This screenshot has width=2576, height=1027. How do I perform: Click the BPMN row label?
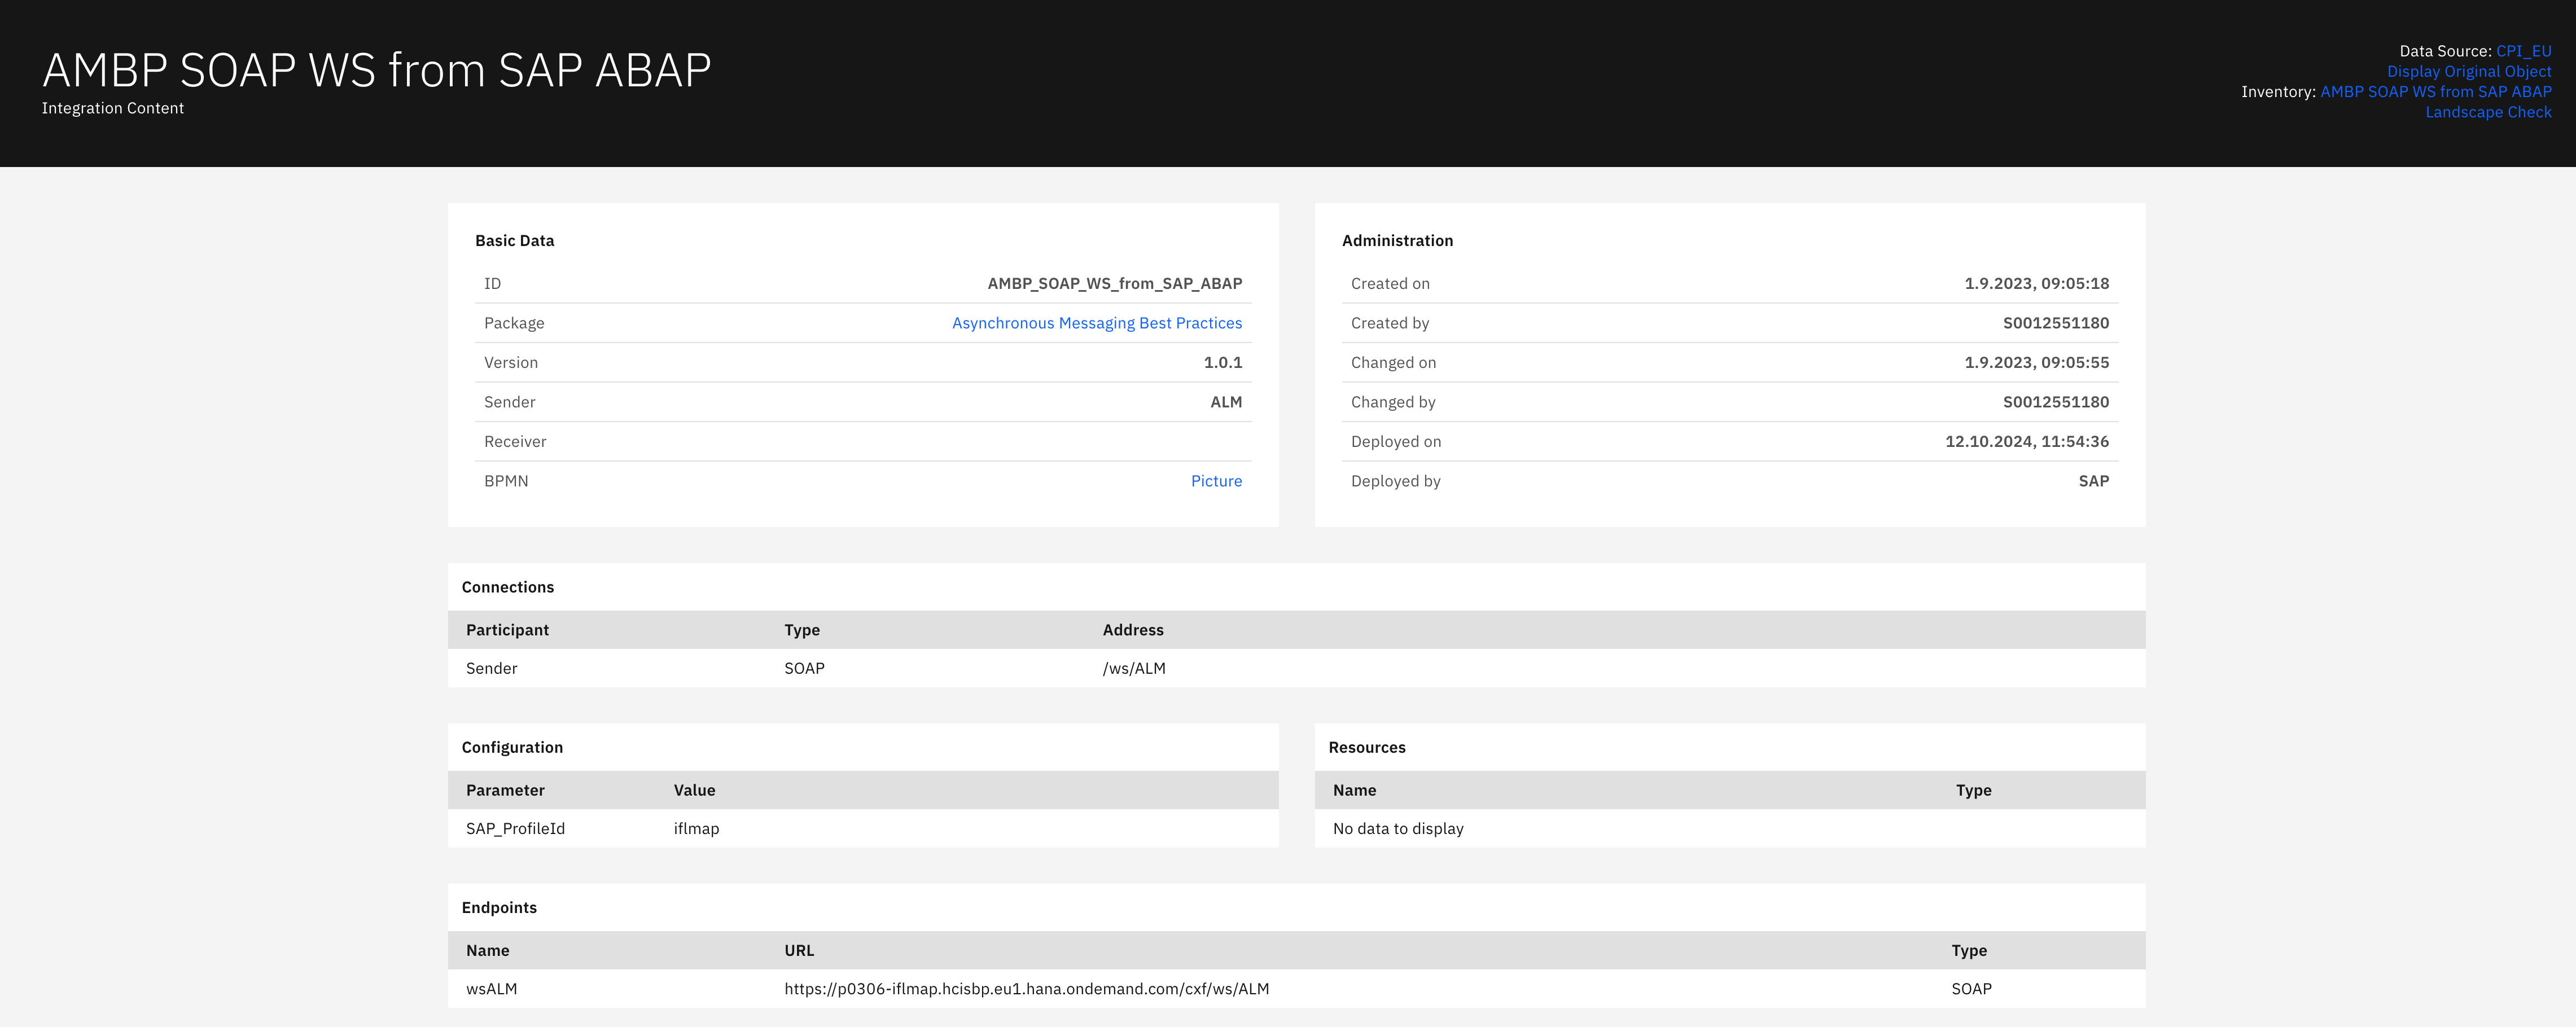[506, 481]
